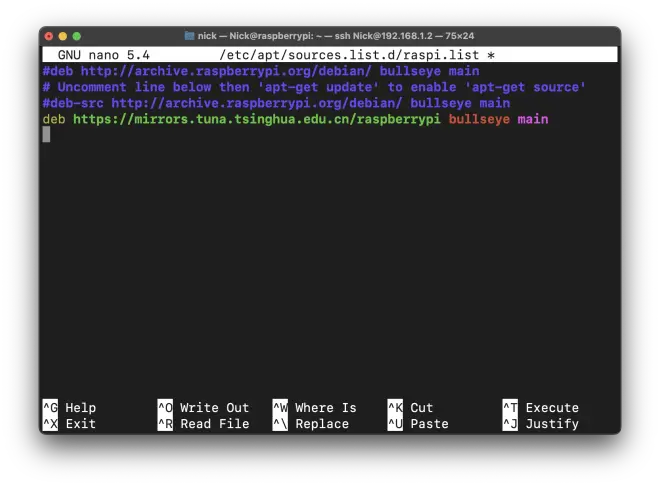This screenshot has height=486, width=660.
Task: Click the '# Uncomment line below' comment
Action: (x=127, y=87)
